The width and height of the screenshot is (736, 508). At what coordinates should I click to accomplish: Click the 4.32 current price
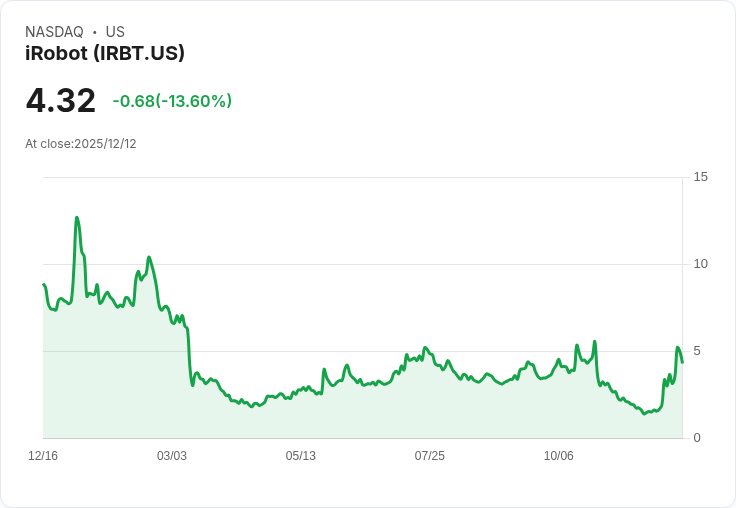point(61,100)
